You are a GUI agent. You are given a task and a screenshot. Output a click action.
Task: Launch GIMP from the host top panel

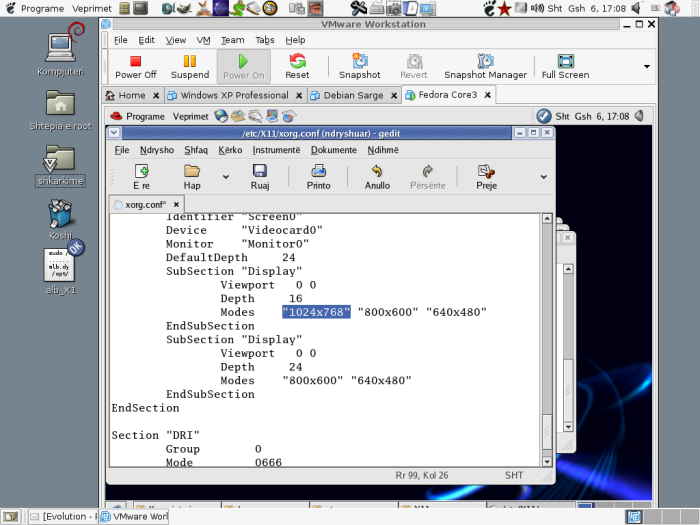click(184, 8)
